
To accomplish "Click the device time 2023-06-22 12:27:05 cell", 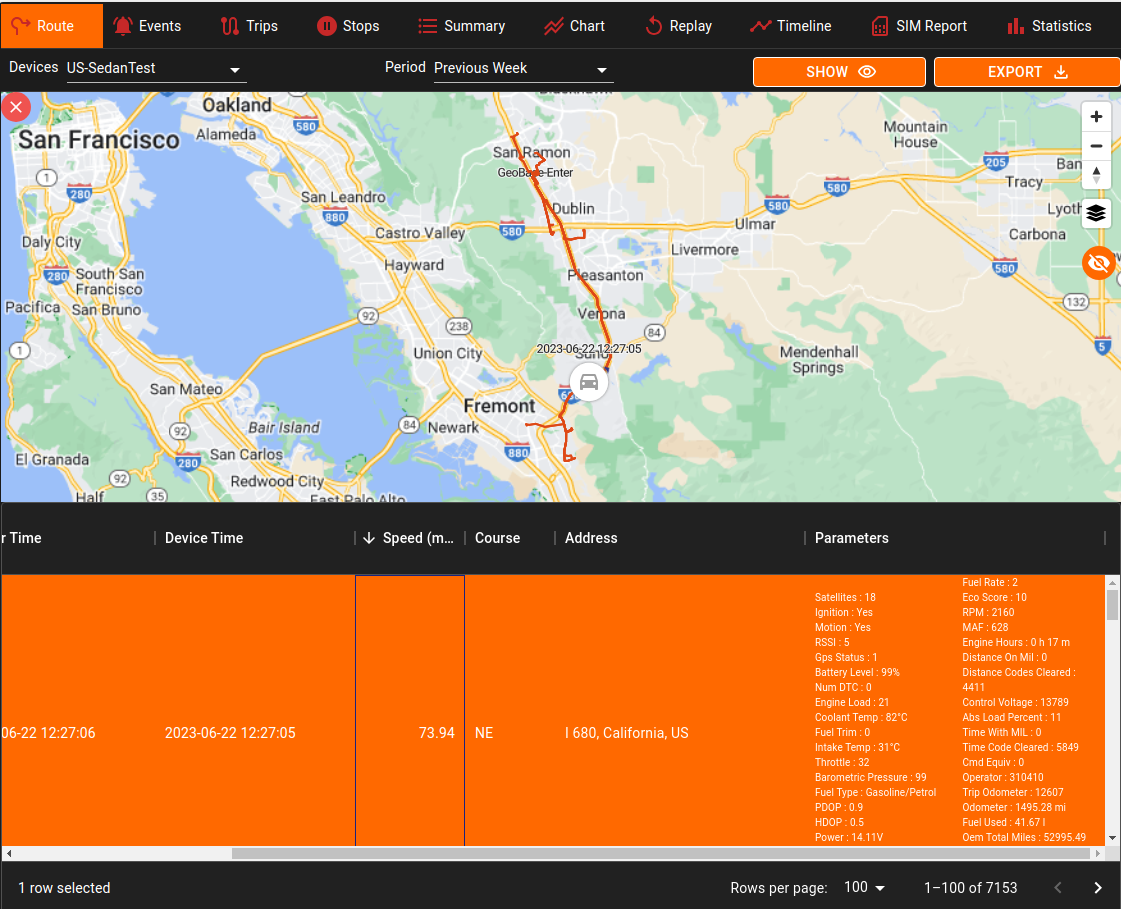I will coord(230,733).
